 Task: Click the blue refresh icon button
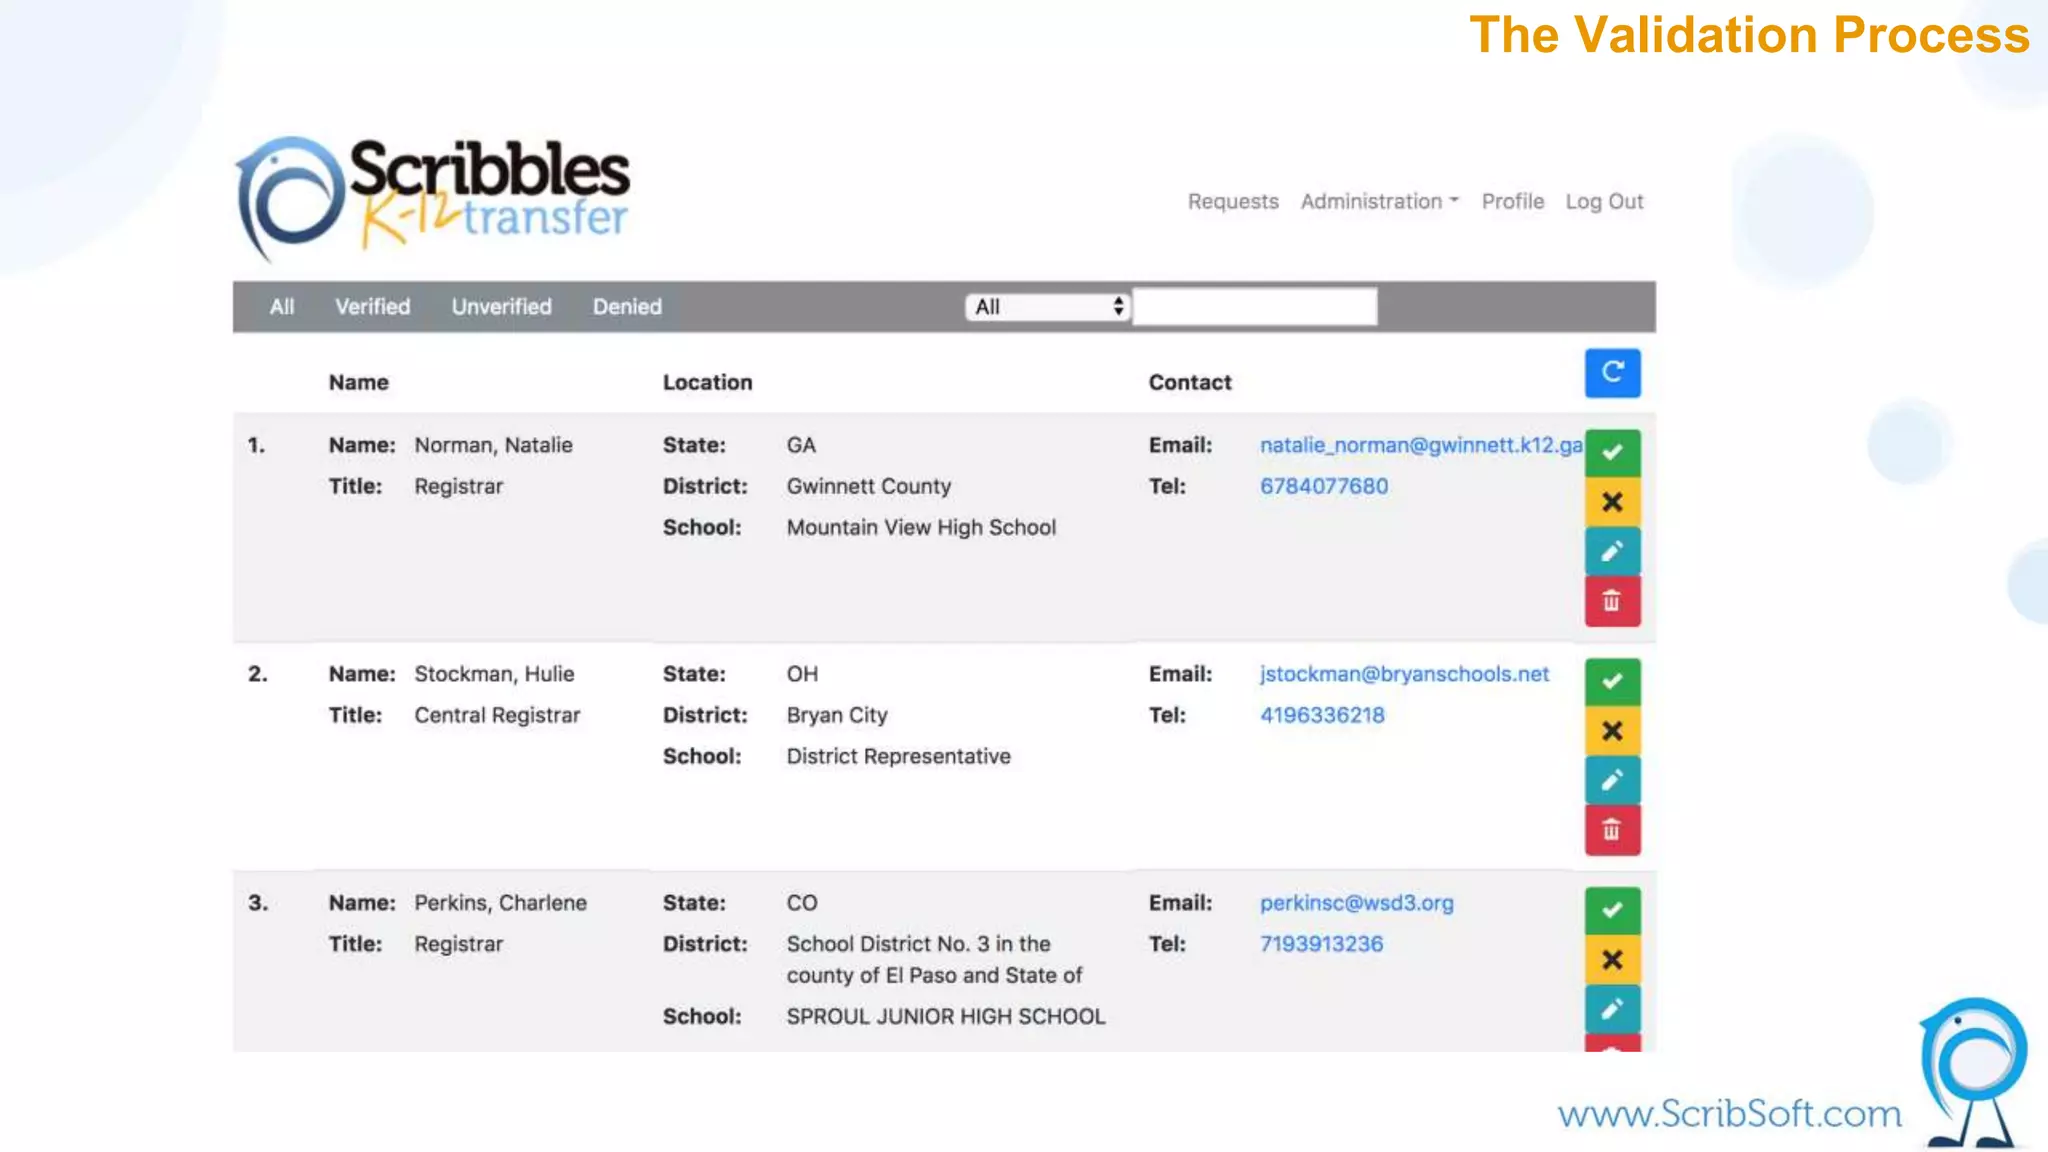(x=1612, y=373)
